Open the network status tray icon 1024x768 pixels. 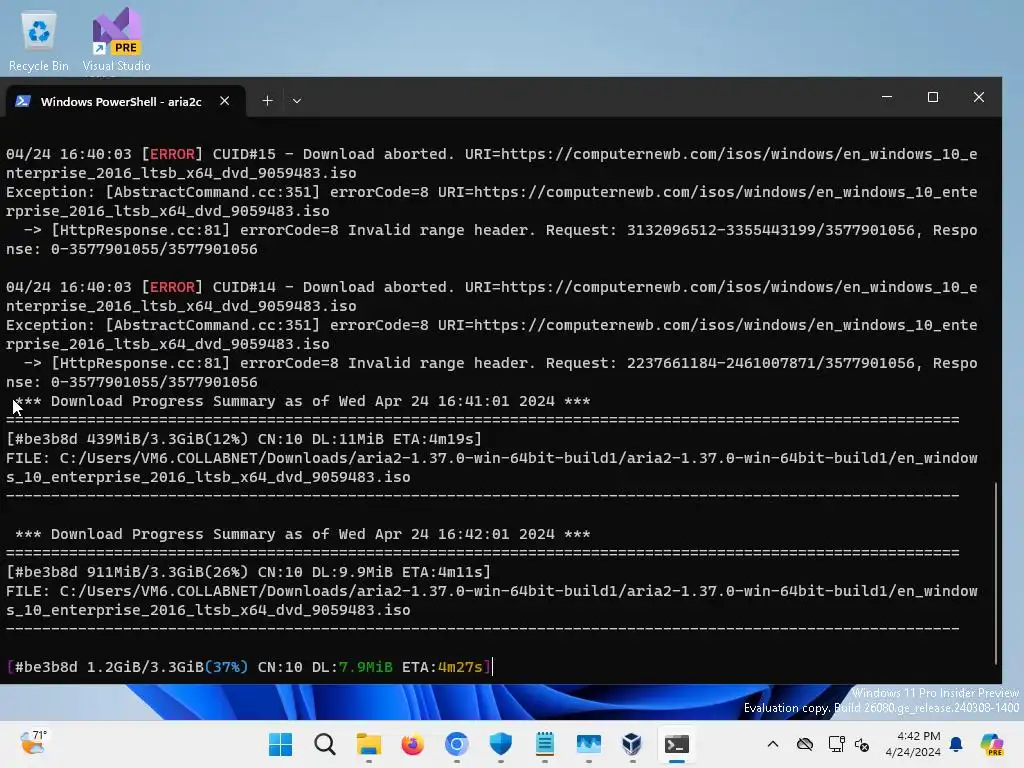[x=836, y=744]
